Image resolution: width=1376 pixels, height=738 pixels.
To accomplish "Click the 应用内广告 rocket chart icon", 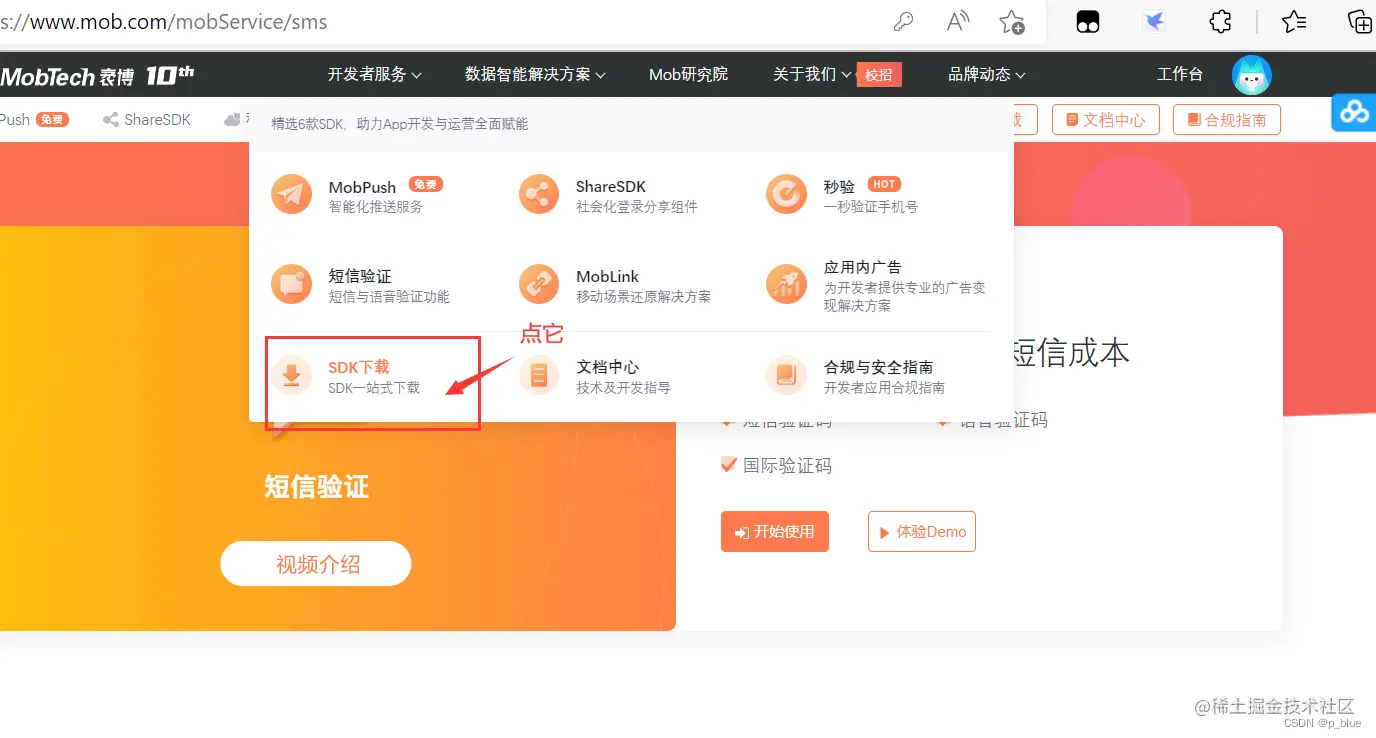I will pyautogui.click(x=786, y=285).
